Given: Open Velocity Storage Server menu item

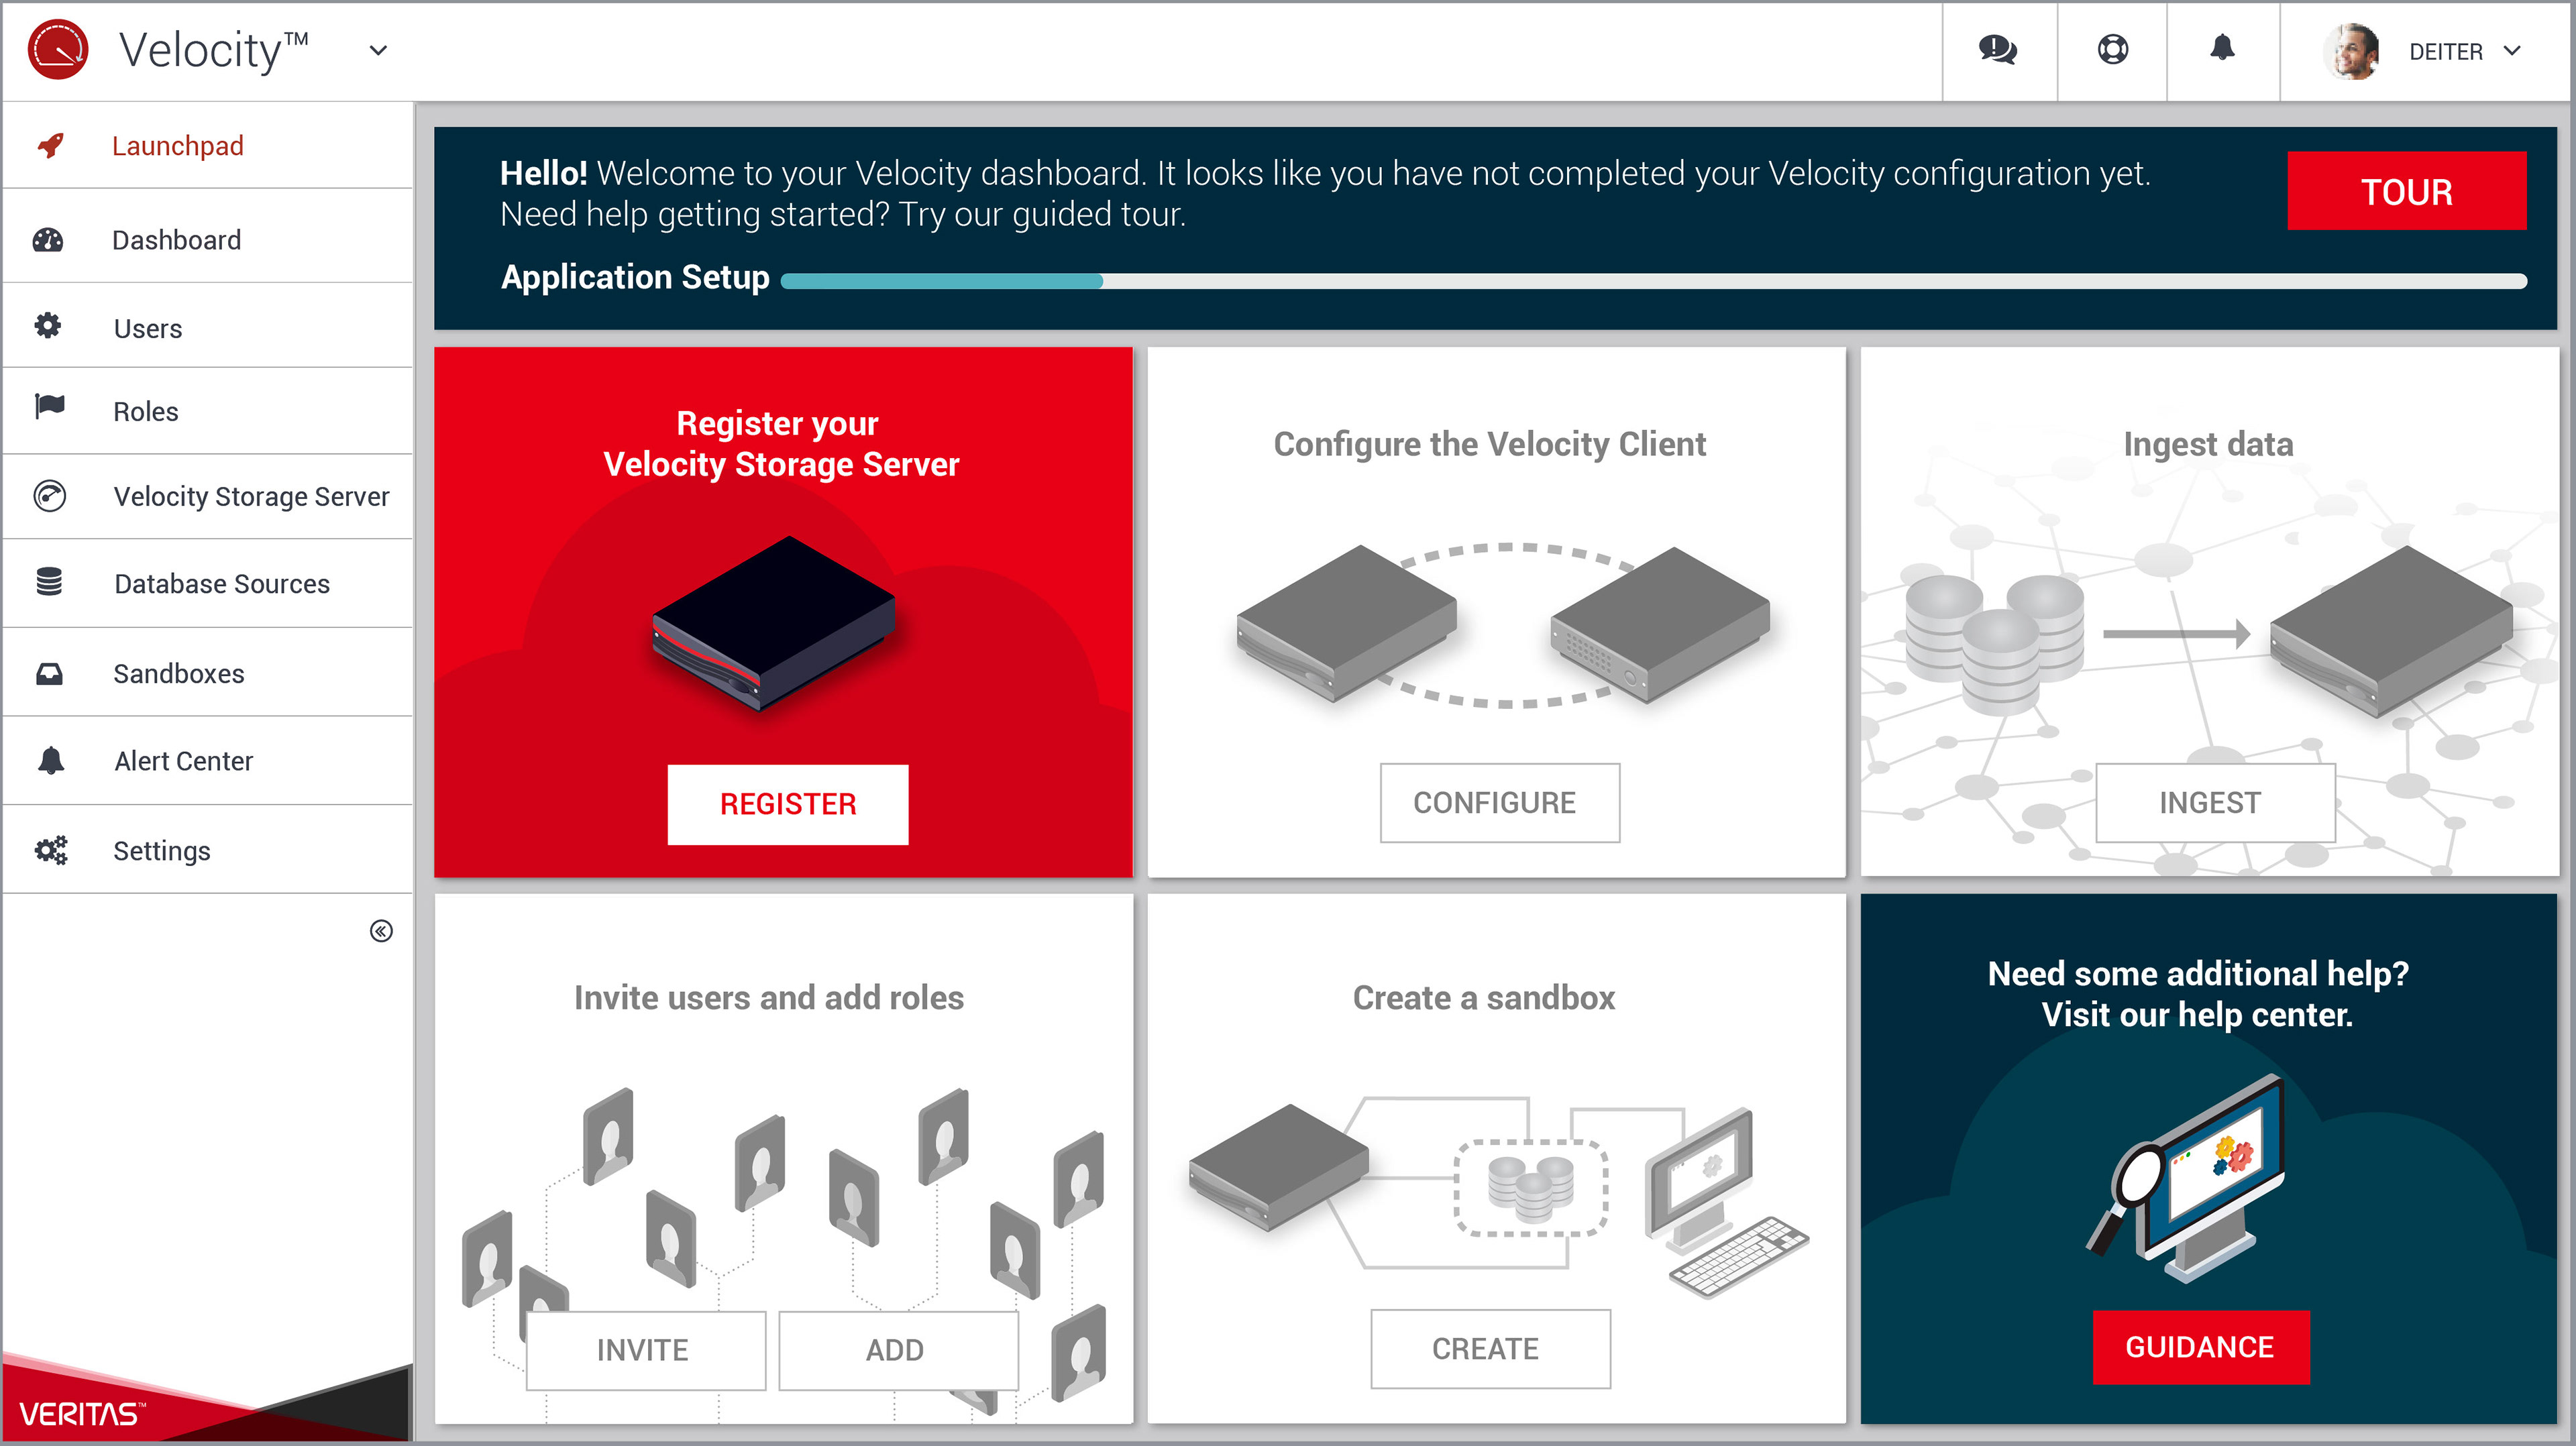Looking at the screenshot, I should coord(251,496).
